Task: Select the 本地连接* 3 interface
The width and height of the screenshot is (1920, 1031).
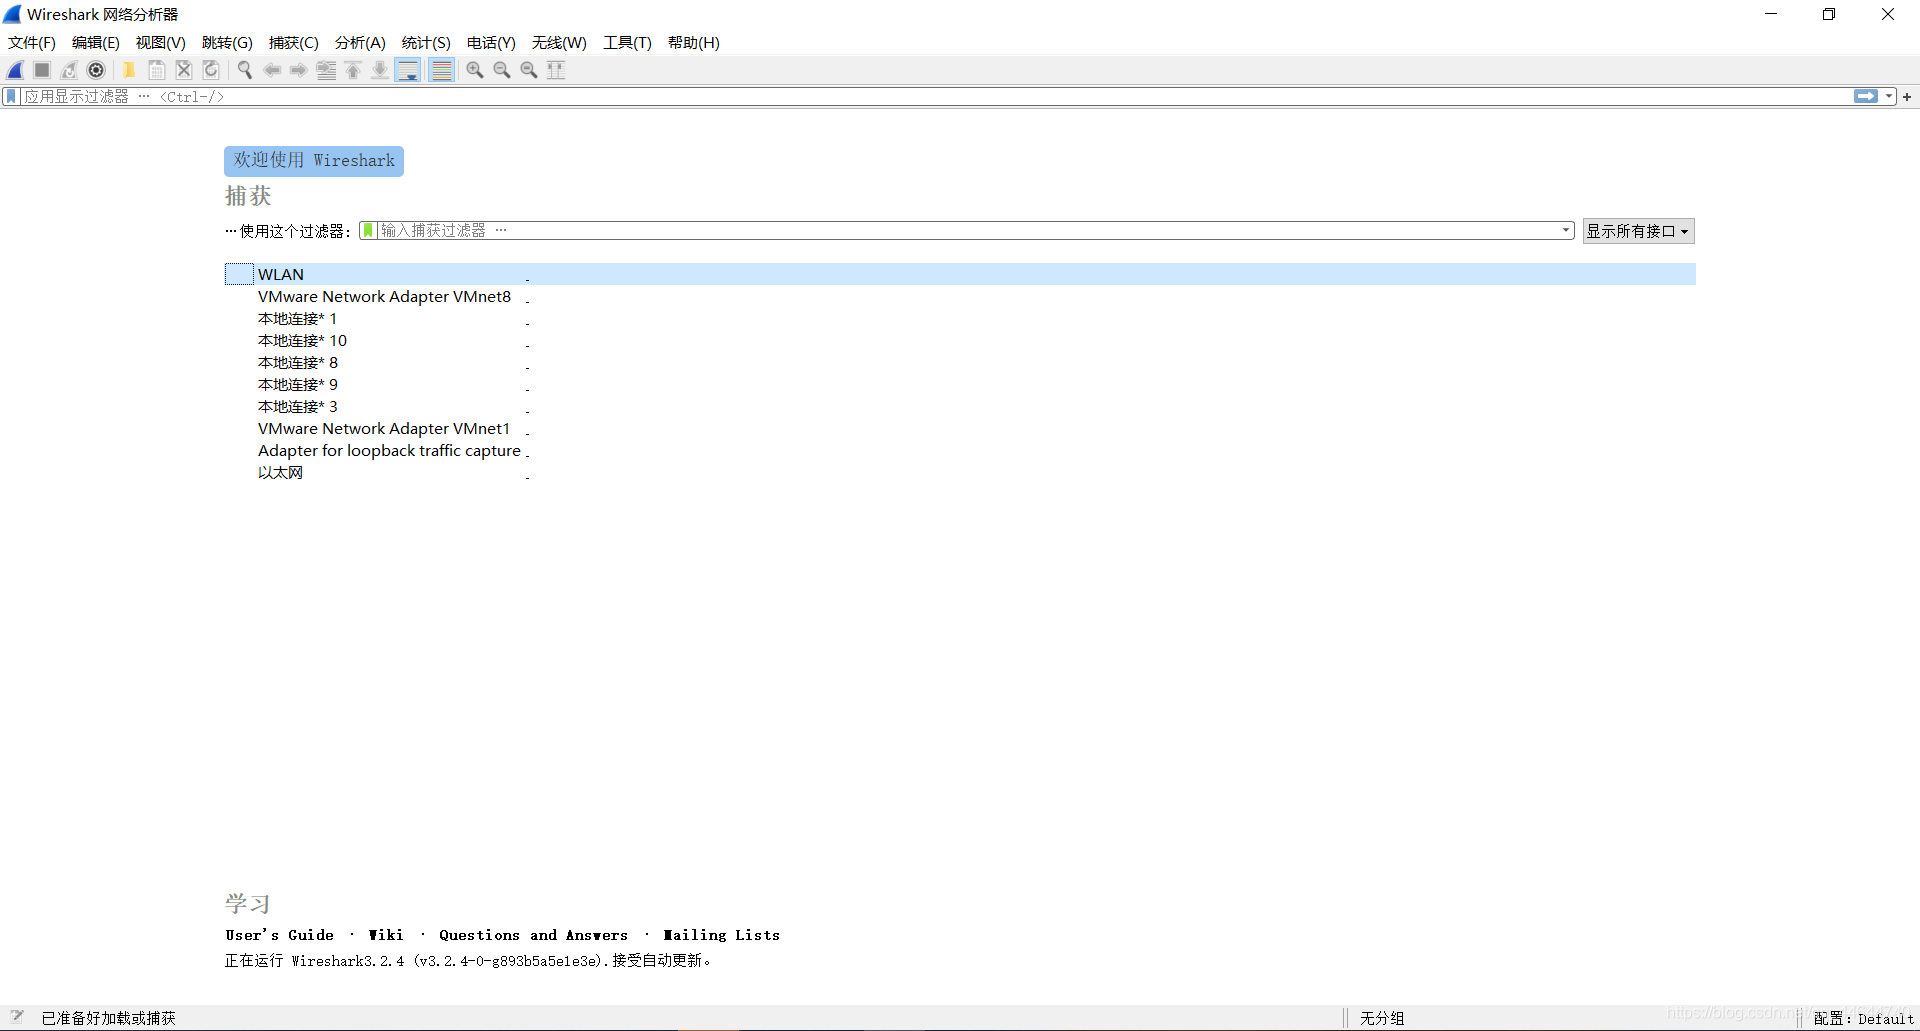Action: (x=960, y=407)
